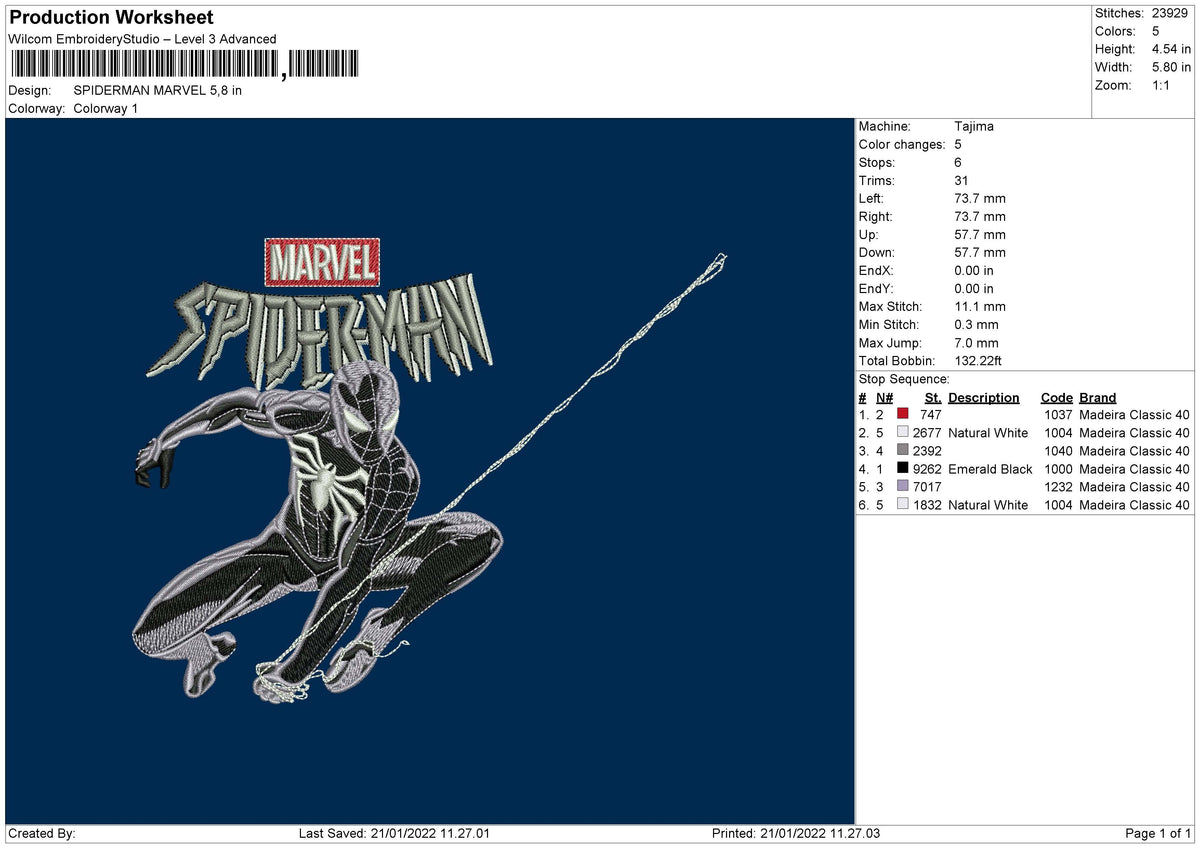Click the Stop Sequence section header
Image resolution: width=1200 pixels, height=848 pixels.
pos(902,379)
